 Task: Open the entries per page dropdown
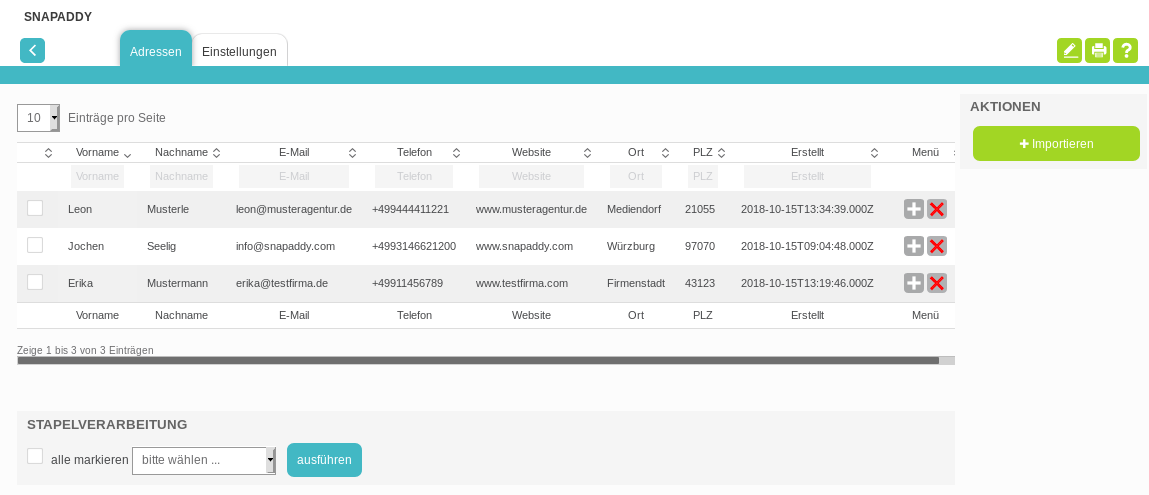38,118
